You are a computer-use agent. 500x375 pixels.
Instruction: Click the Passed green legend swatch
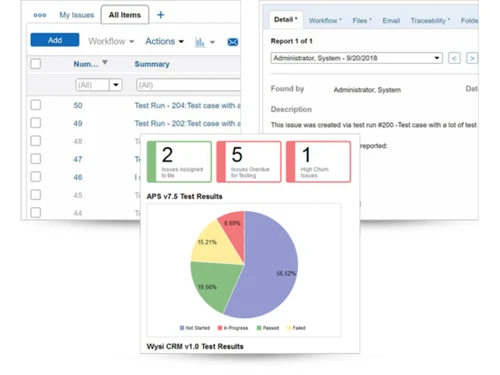(x=259, y=328)
